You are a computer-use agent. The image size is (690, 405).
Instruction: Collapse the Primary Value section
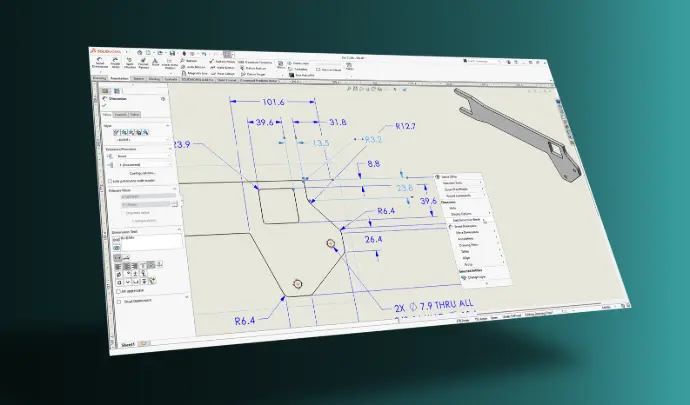coord(175,189)
